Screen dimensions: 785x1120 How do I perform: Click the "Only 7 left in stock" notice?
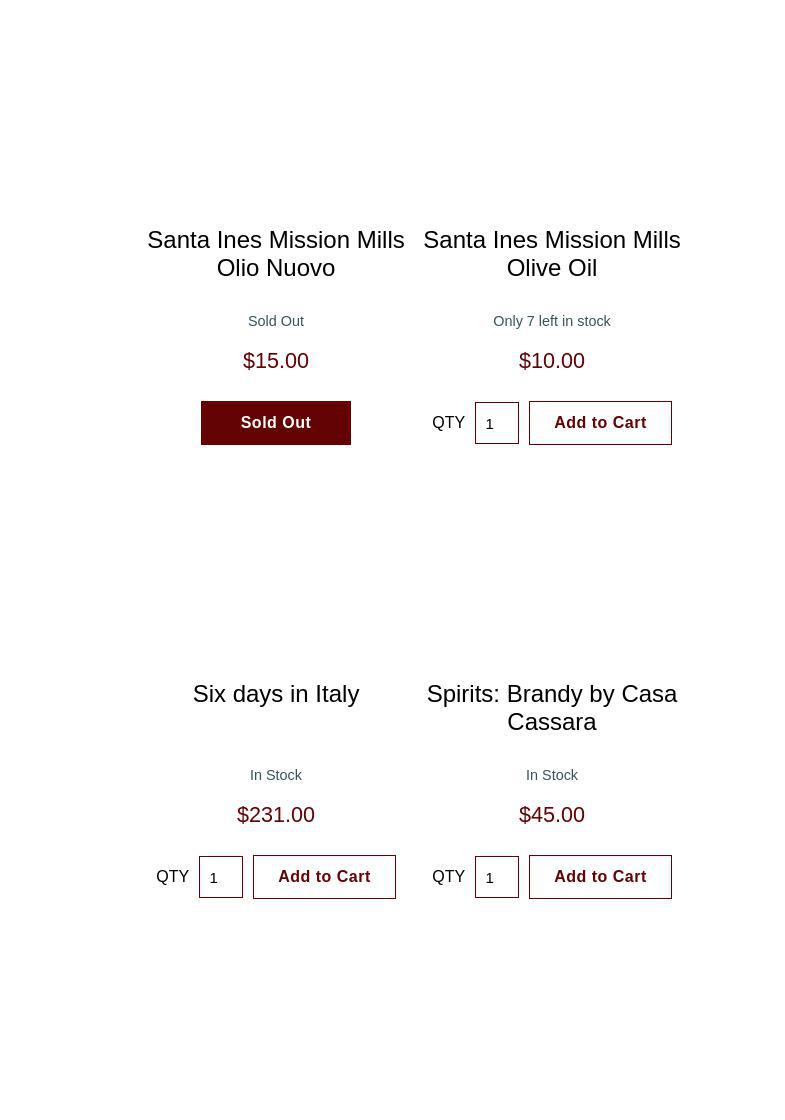click(x=552, y=321)
